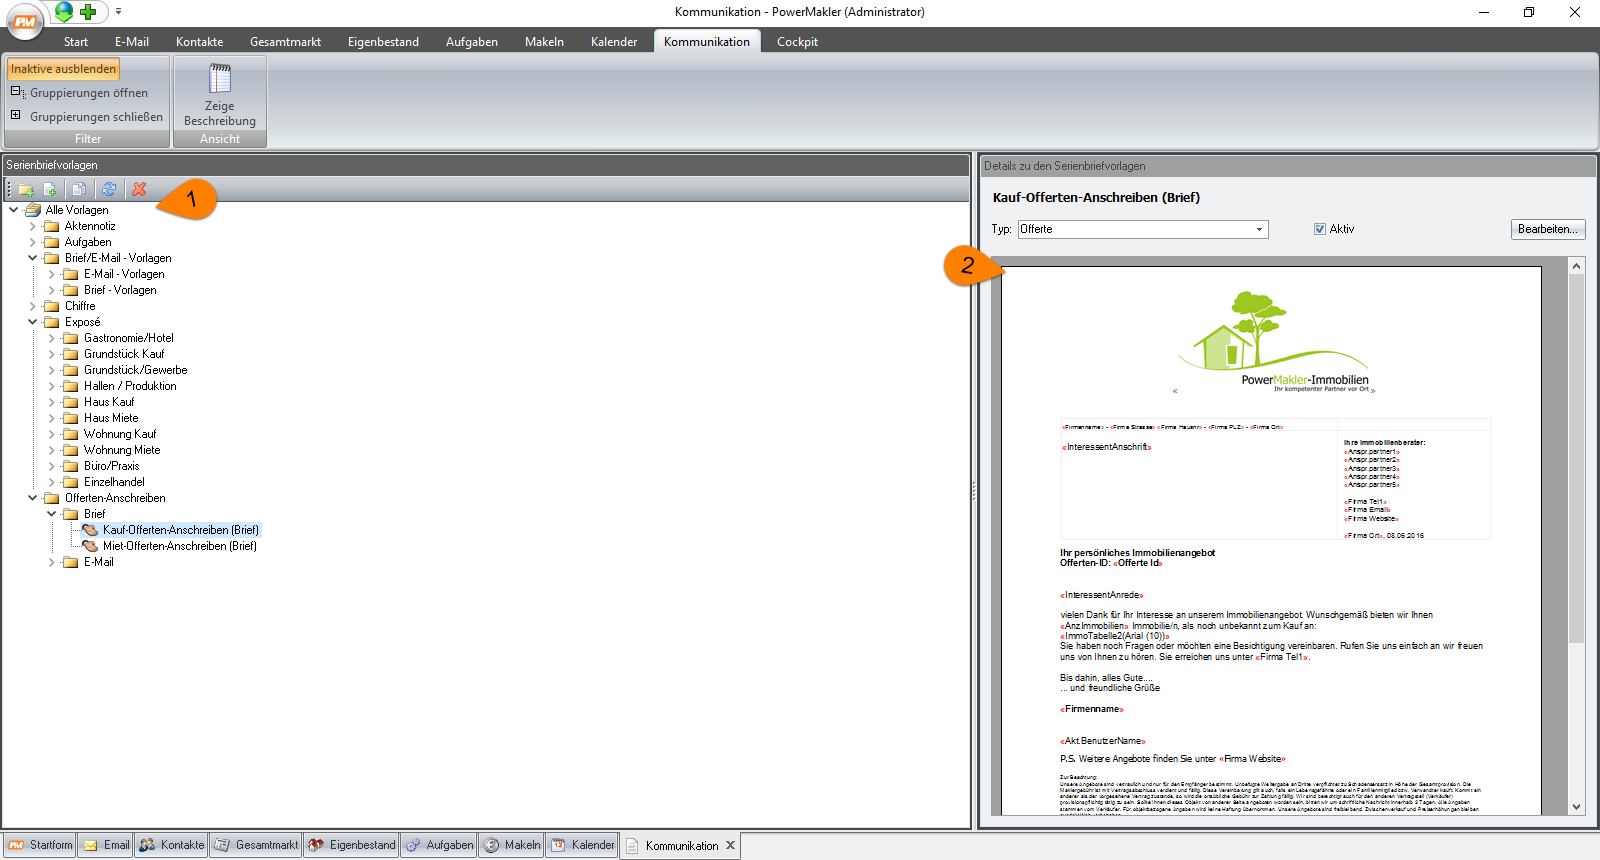Click the refresh template list icon

point(108,189)
